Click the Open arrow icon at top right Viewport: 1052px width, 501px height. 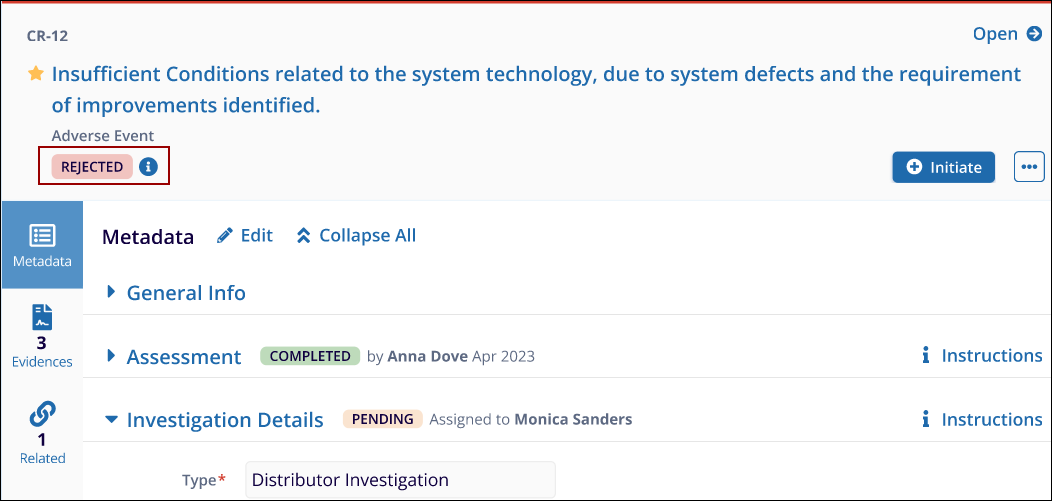(1035, 34)
